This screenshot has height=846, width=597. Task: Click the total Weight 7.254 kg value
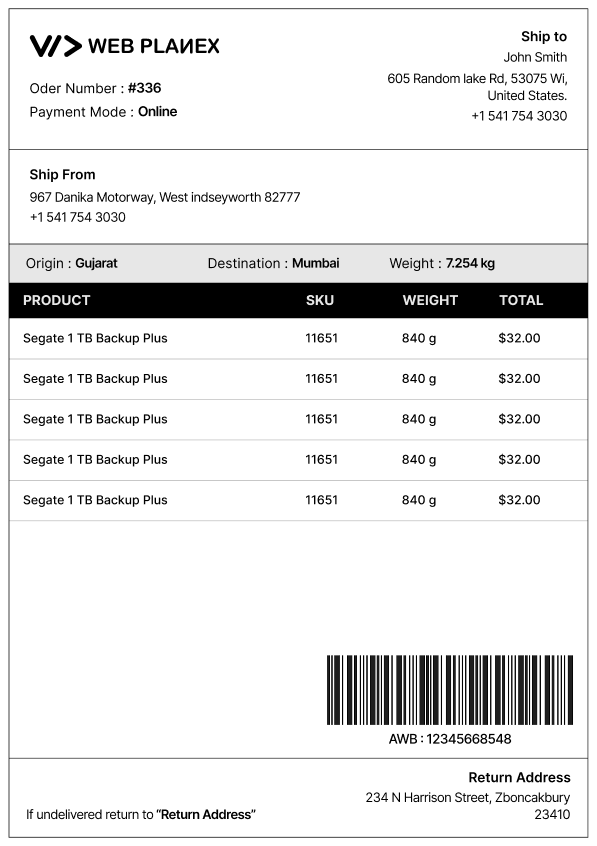pyautogui.click(x=470, y=263)
